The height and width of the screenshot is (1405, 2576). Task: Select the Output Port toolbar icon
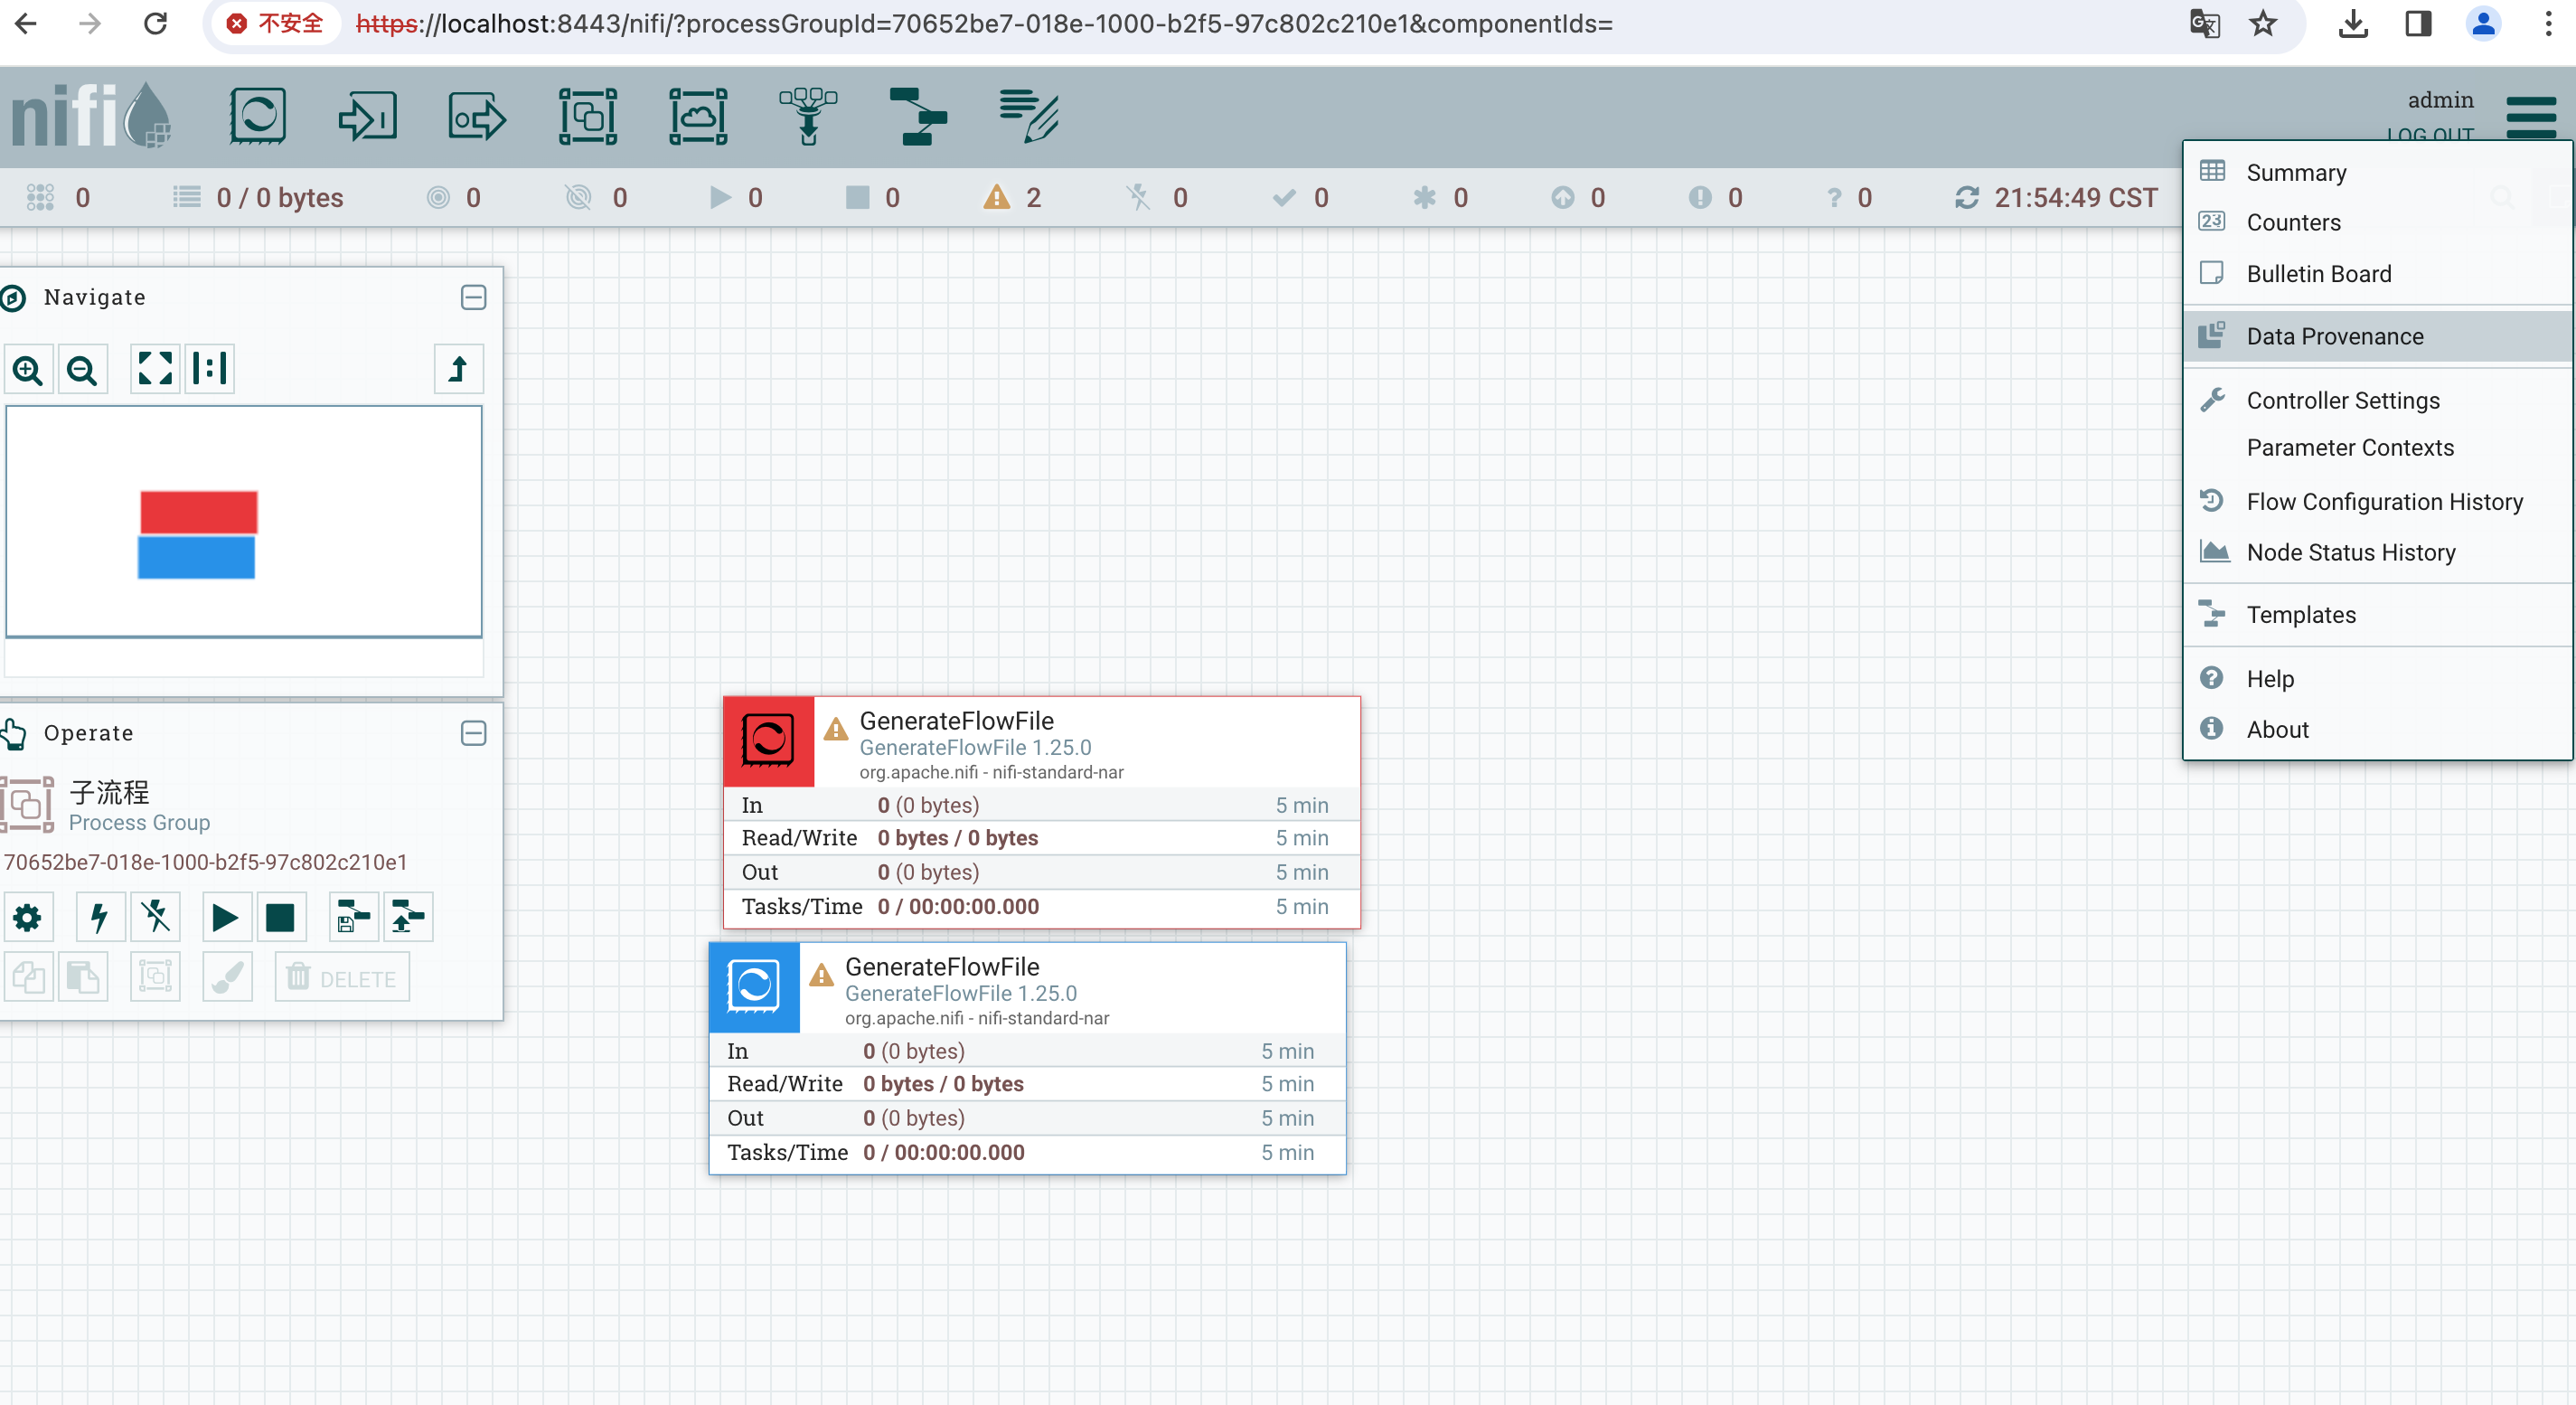[476, 115]
